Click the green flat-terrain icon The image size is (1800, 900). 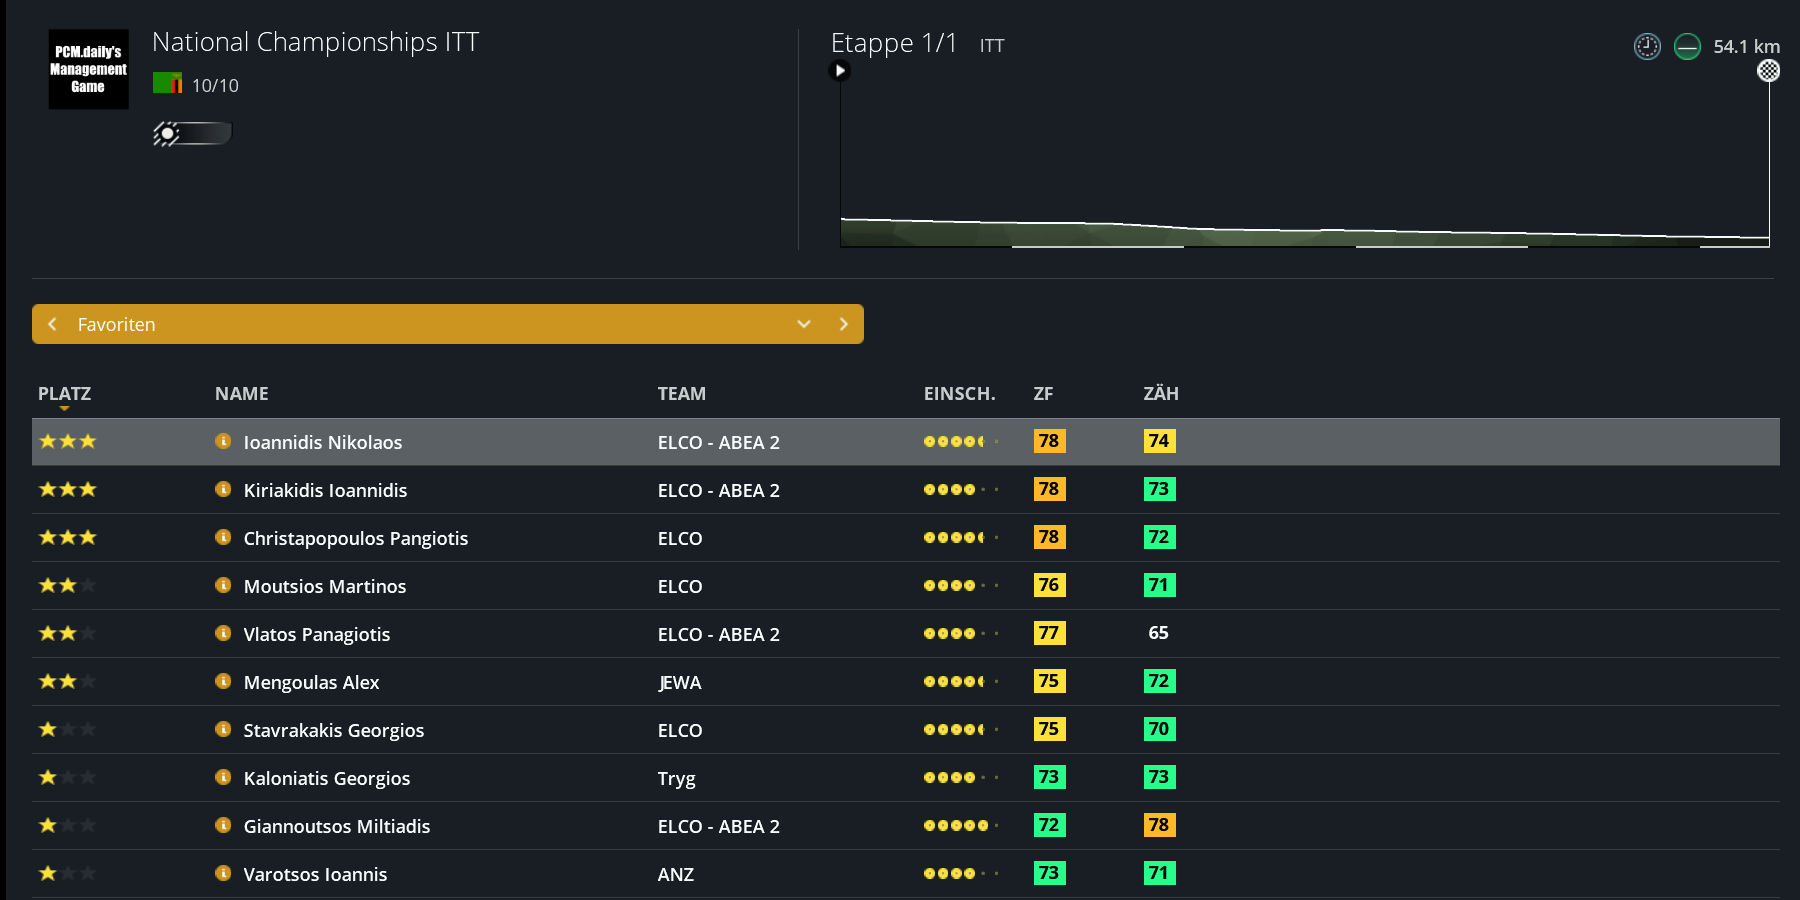[x=1687, y=46]
